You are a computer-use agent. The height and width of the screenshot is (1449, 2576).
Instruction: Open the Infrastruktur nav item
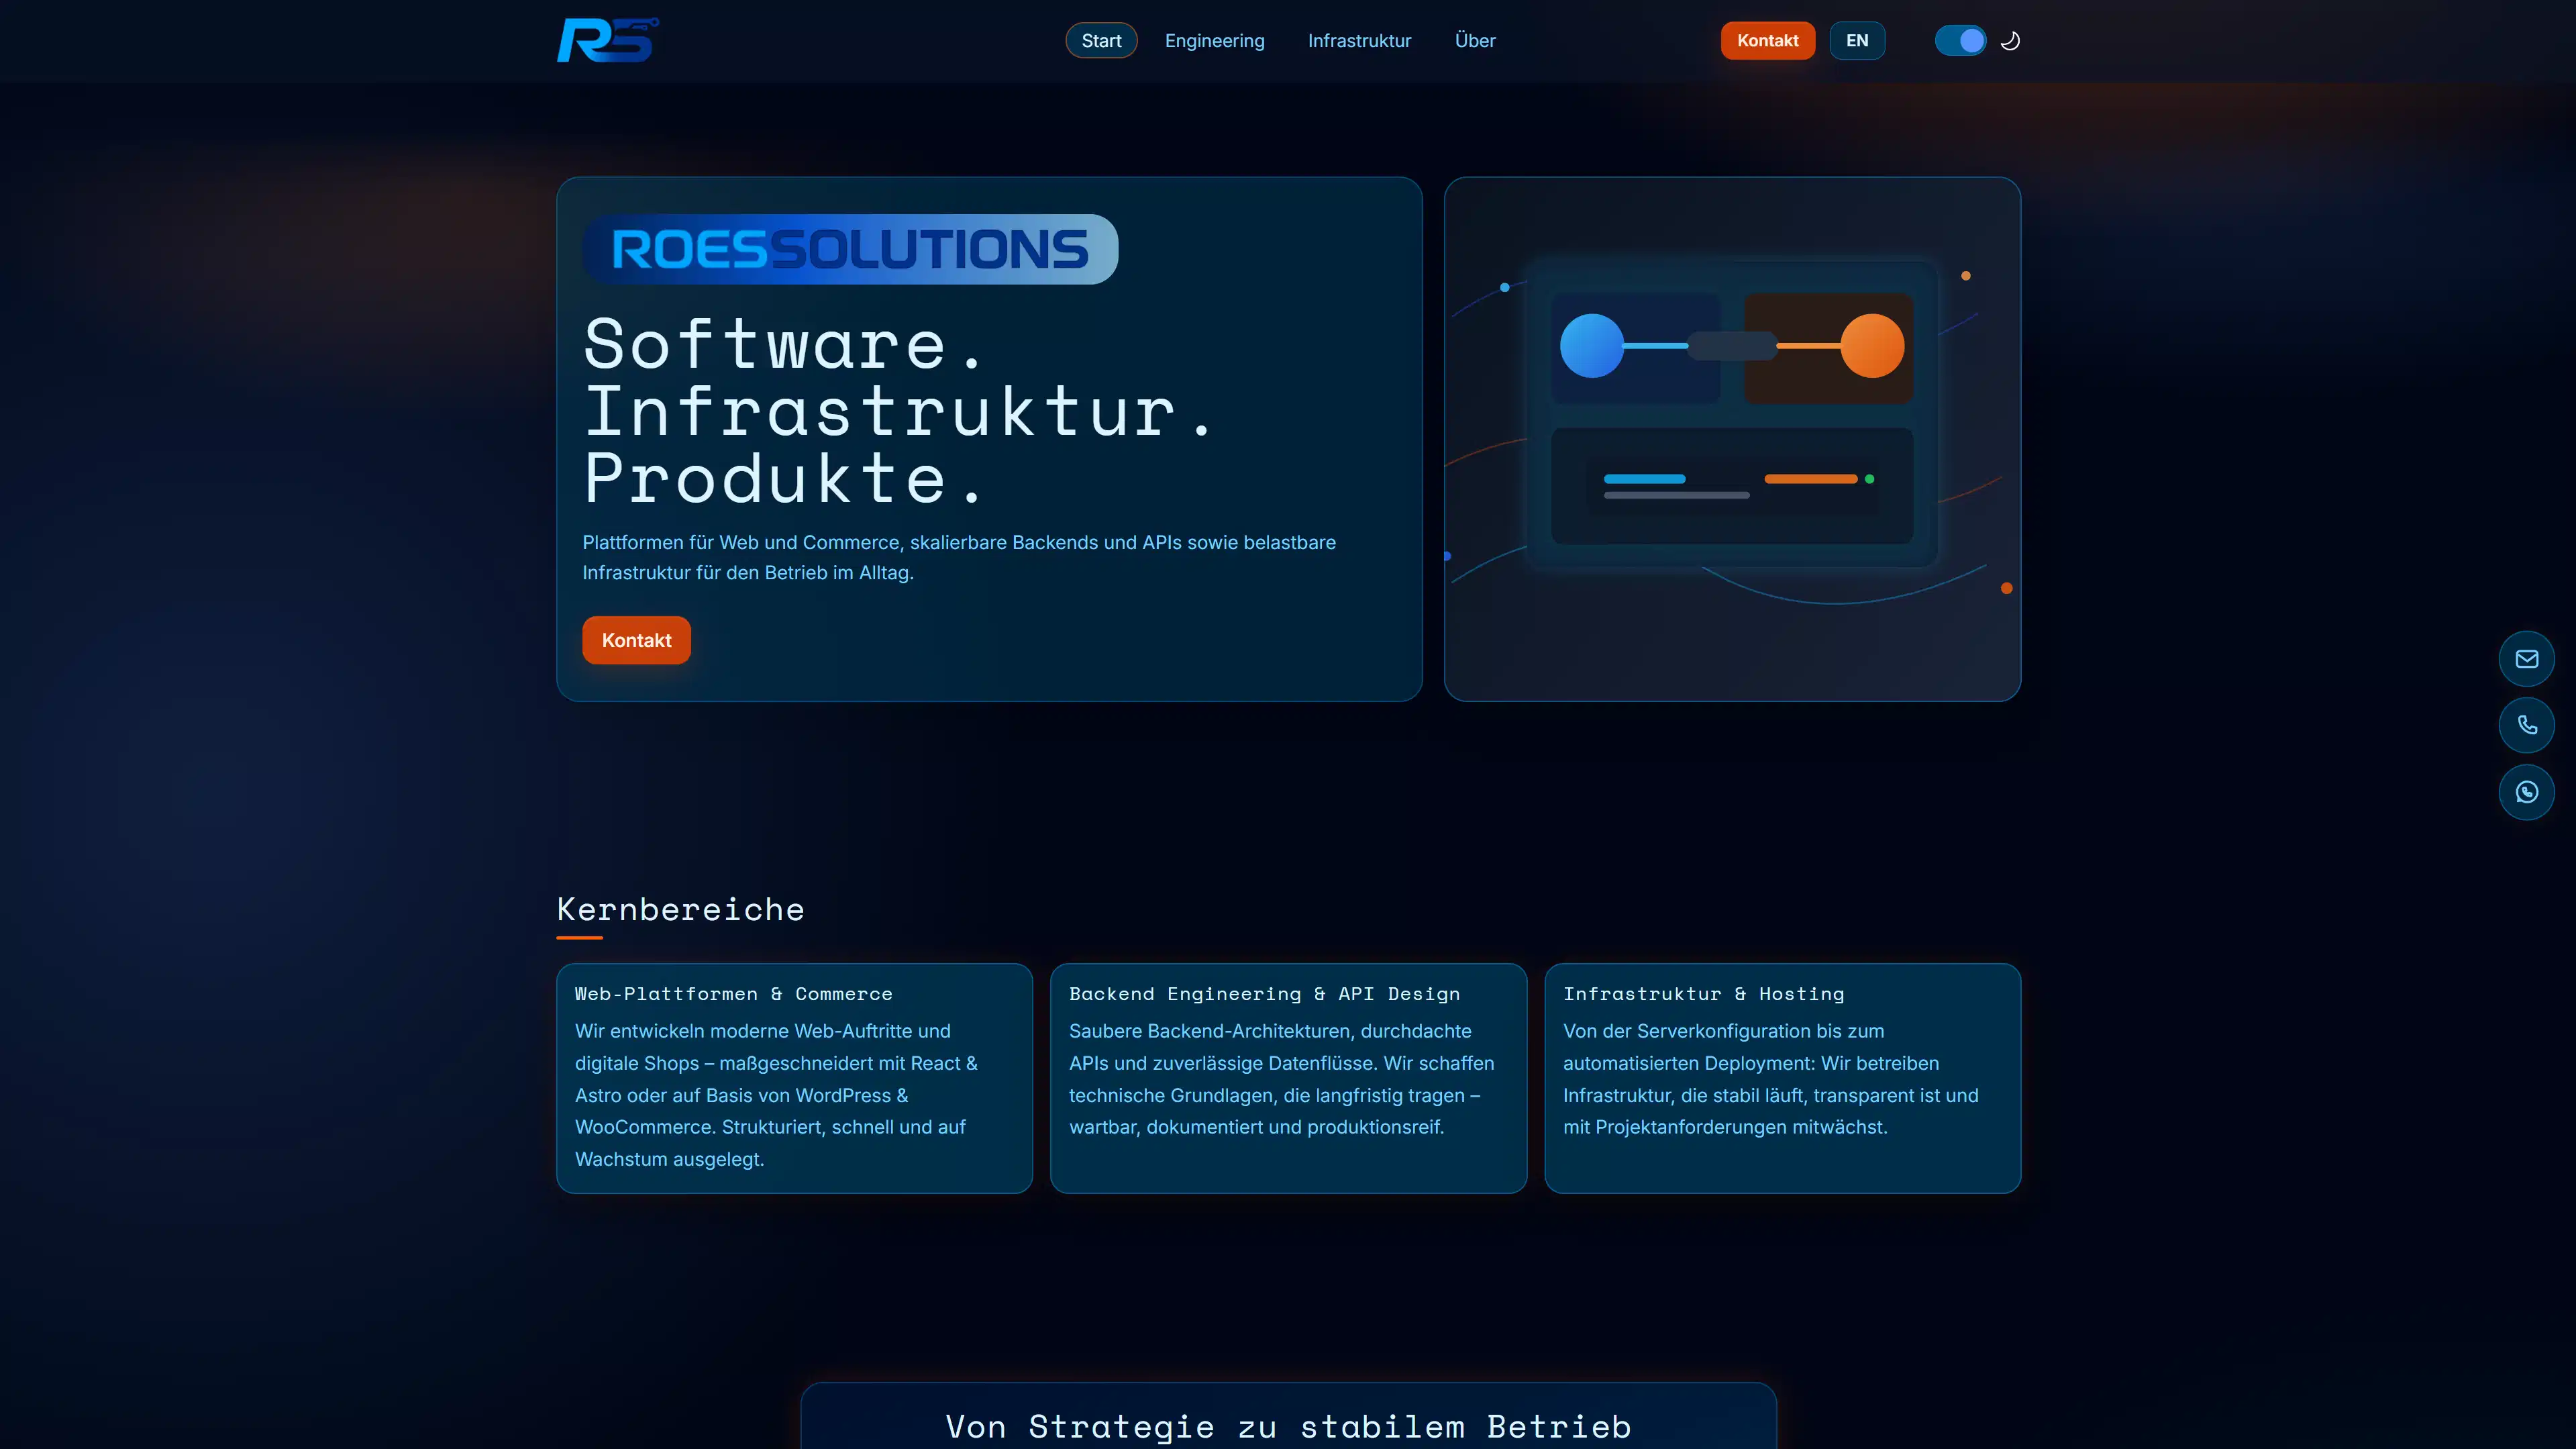[1359, 41]
